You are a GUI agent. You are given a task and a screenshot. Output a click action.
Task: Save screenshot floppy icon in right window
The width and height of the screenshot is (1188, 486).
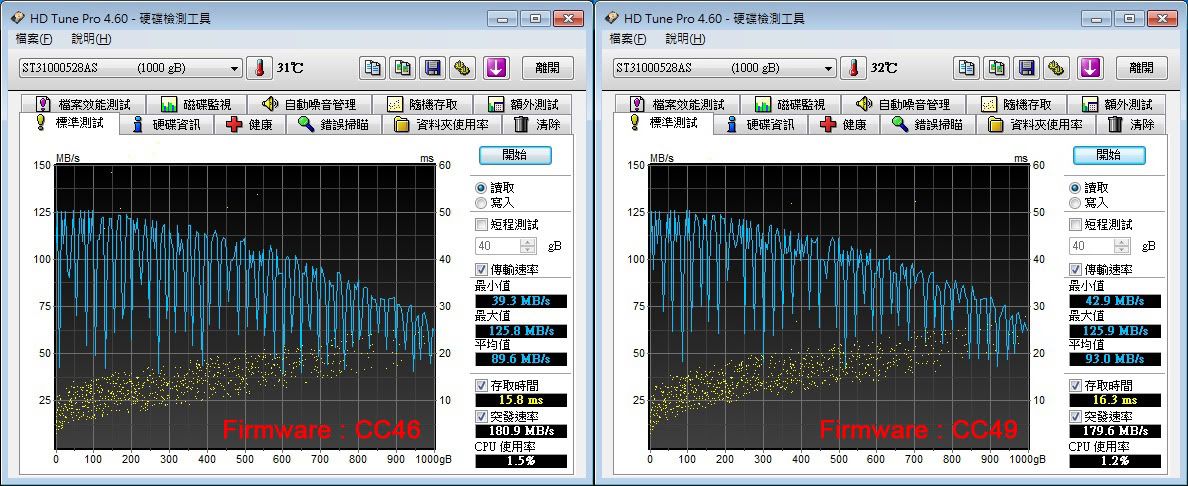pyautogui.click(x=1027, y=67)
